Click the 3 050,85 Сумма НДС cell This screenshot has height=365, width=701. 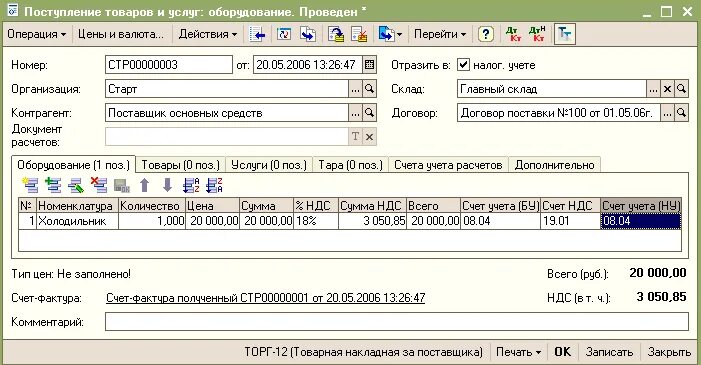(372, 221)
